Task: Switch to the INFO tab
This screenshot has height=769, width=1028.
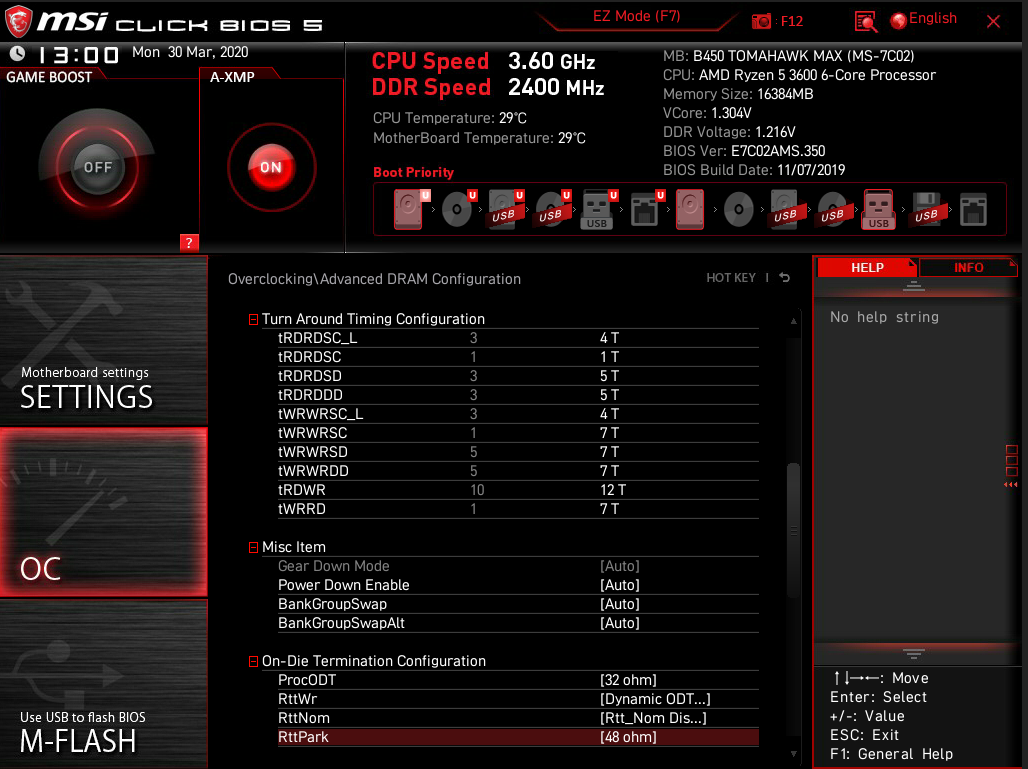Action: coord(967,267)
